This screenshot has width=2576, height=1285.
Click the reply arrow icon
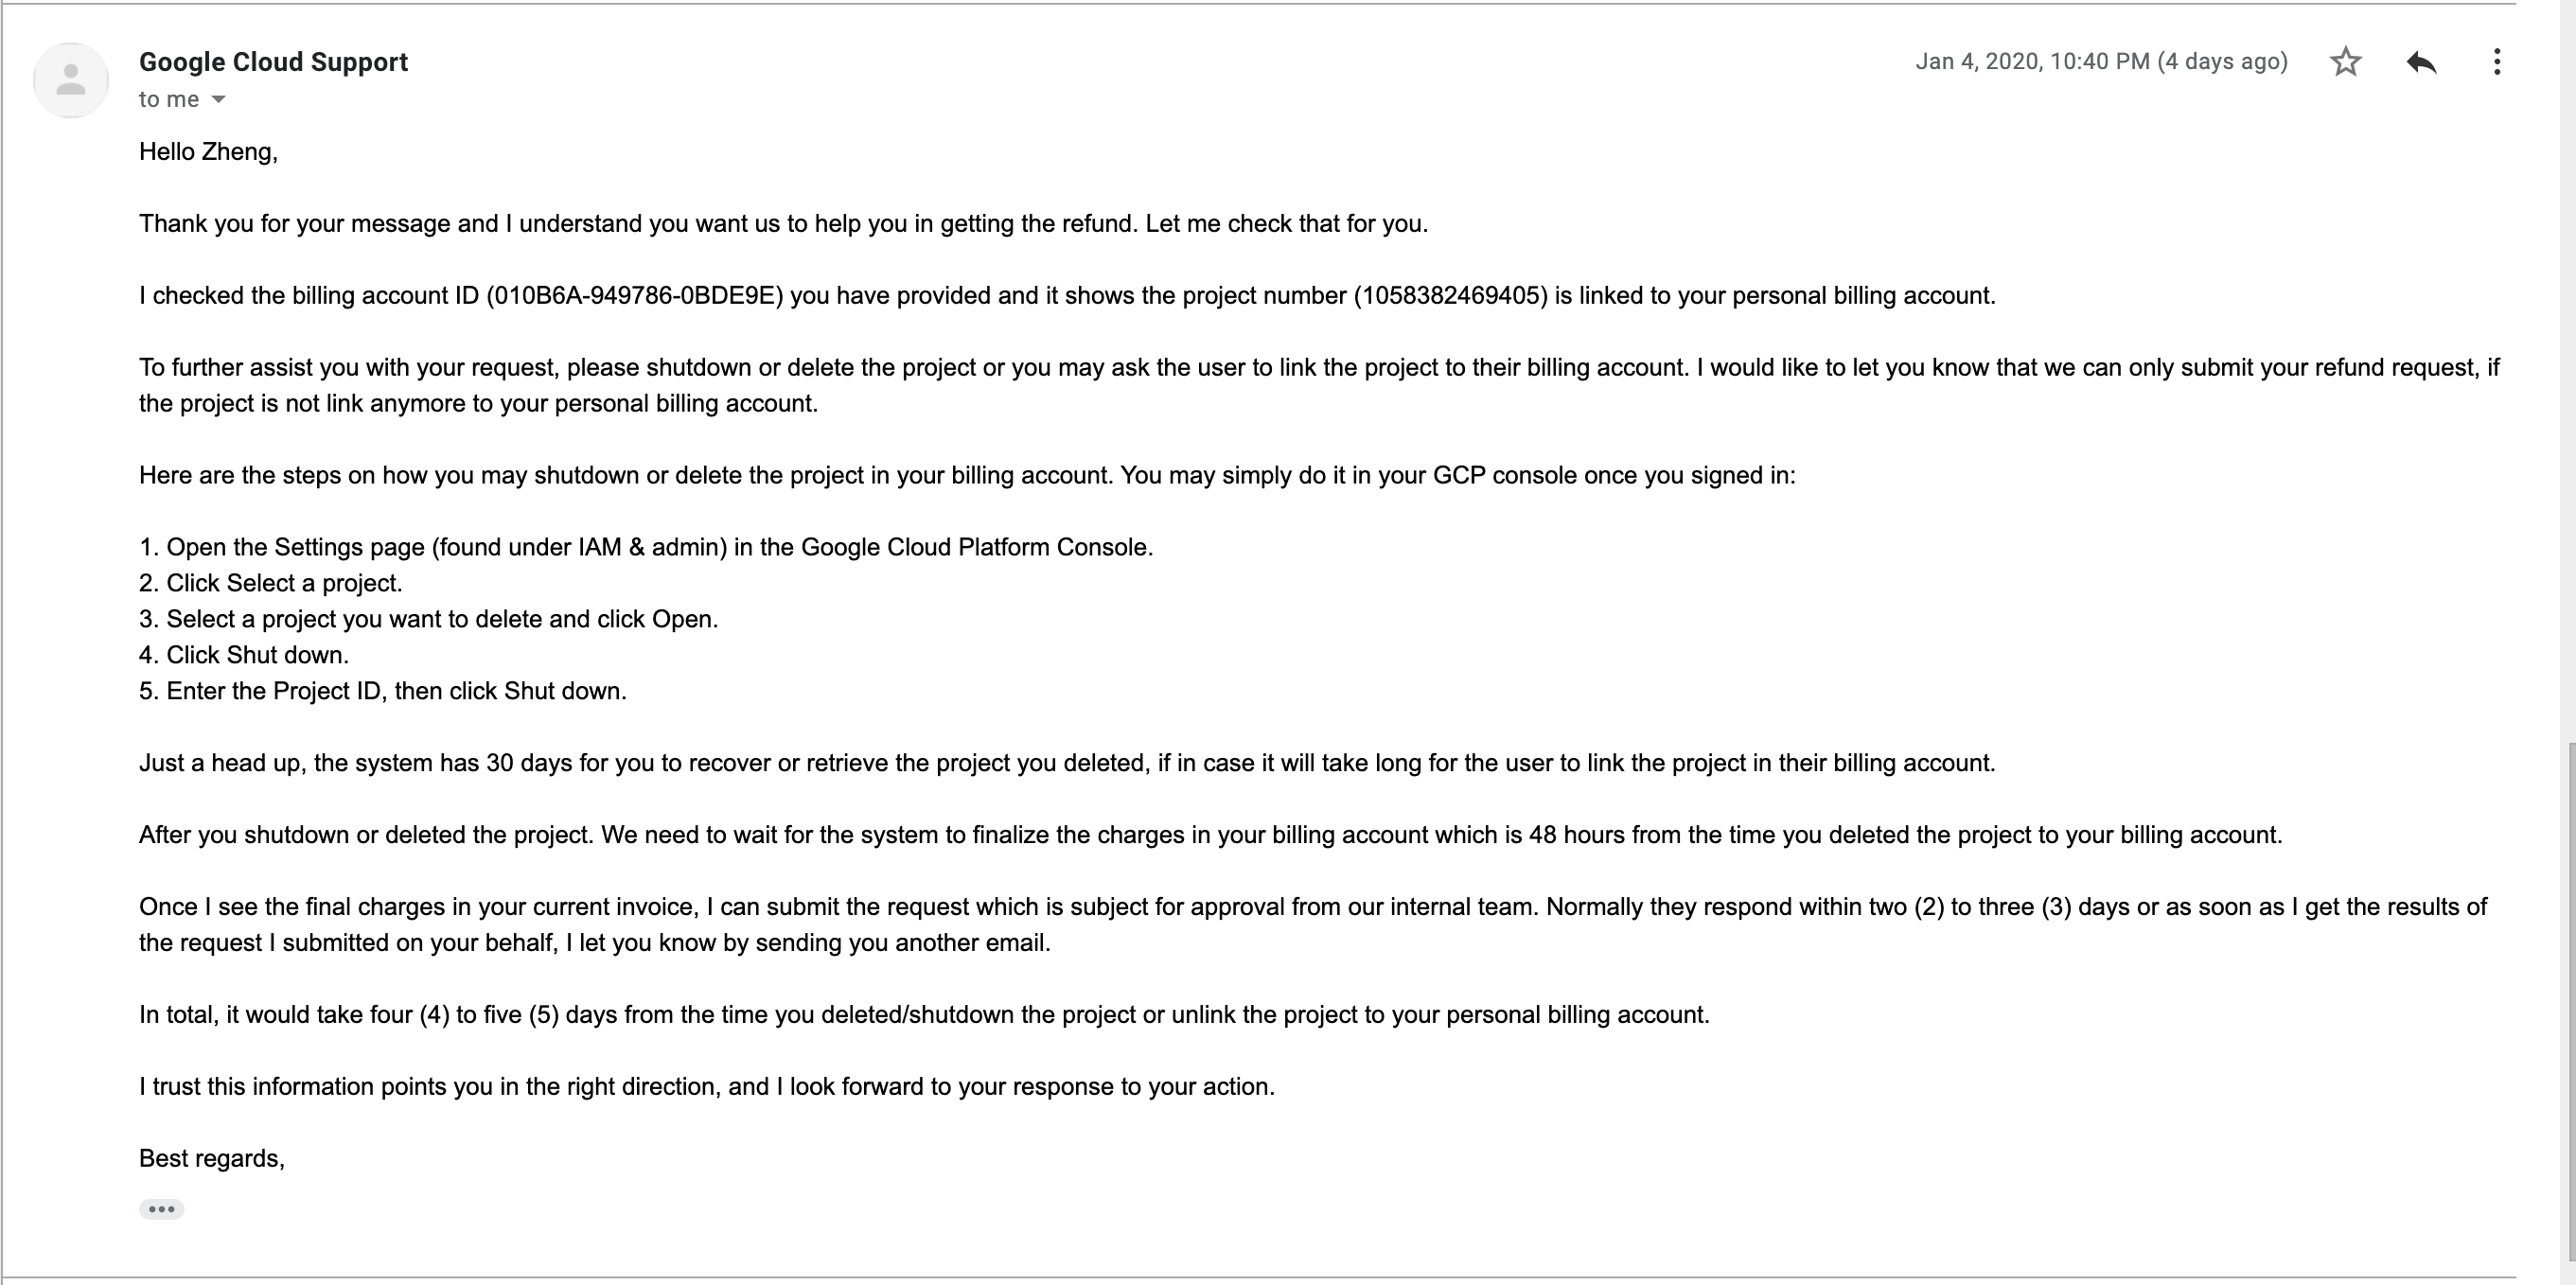click(x=2421, y=62)
